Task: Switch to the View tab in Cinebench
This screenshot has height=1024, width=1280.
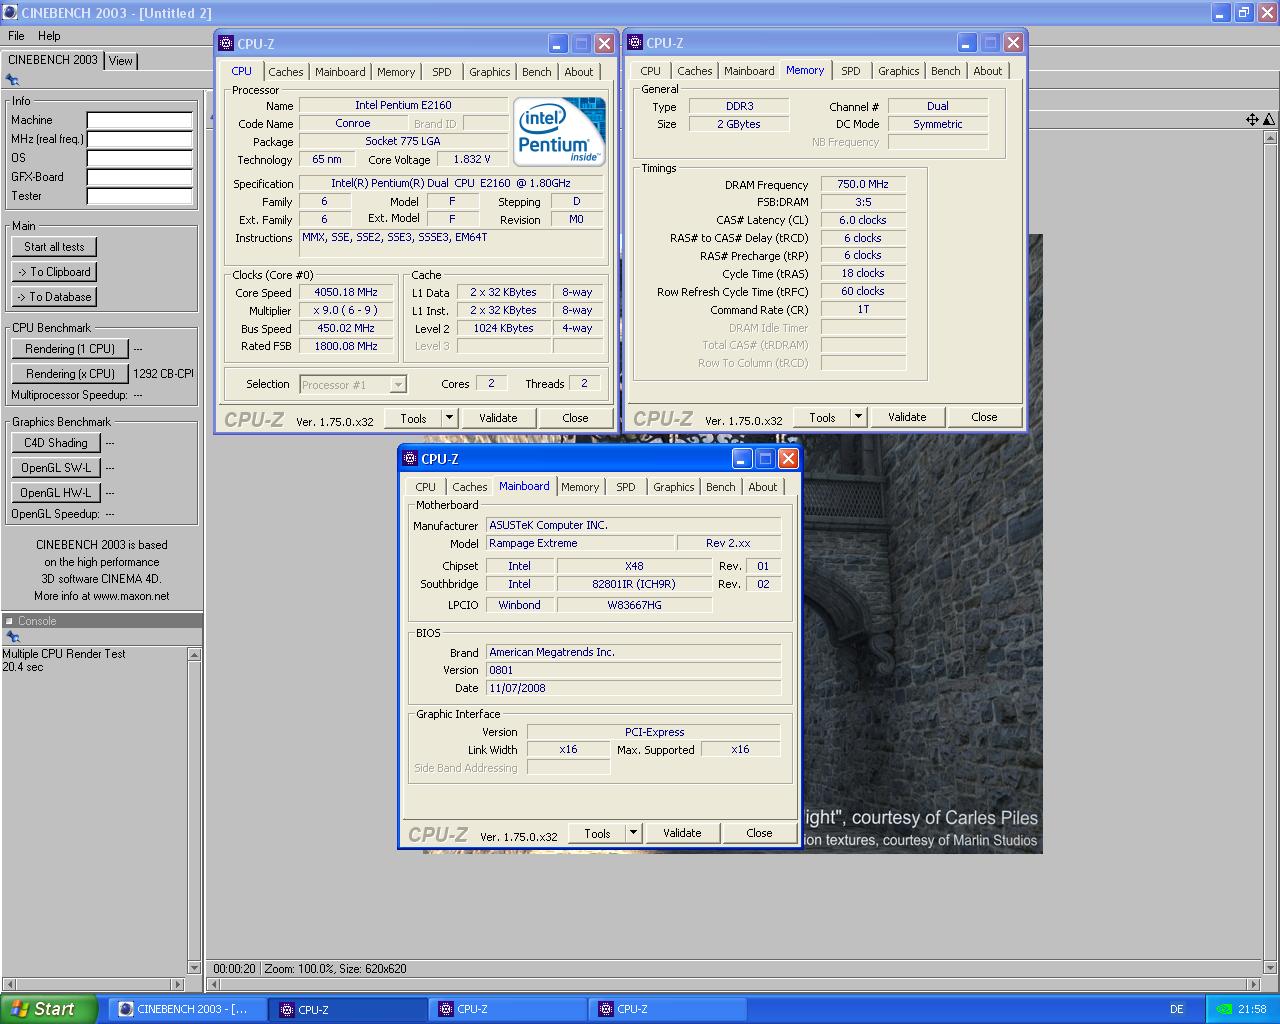Action: click(121, 61)
